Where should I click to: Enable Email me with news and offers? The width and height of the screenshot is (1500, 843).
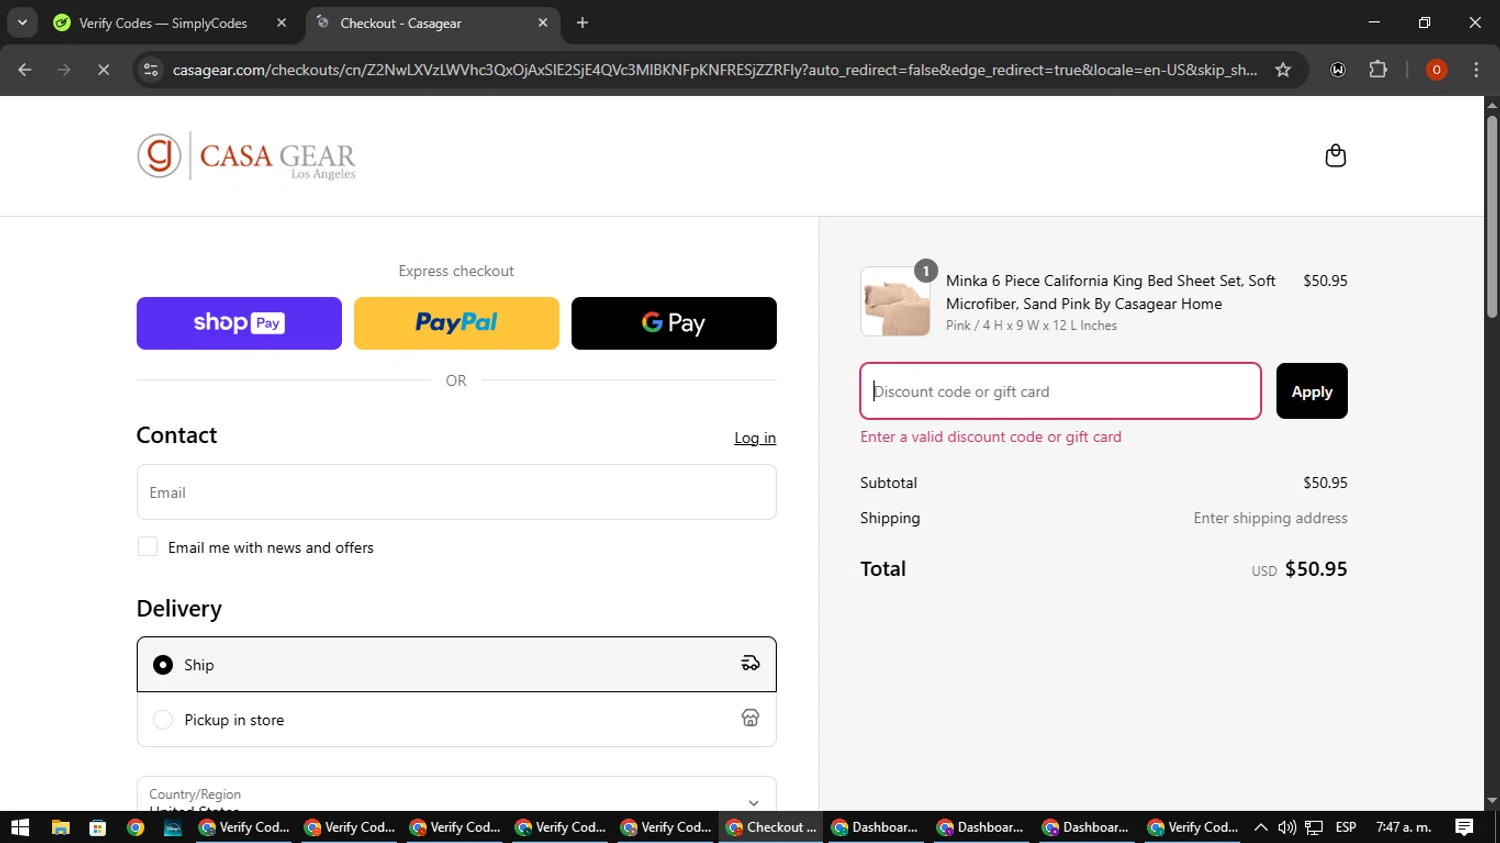[x=148, y=547]
